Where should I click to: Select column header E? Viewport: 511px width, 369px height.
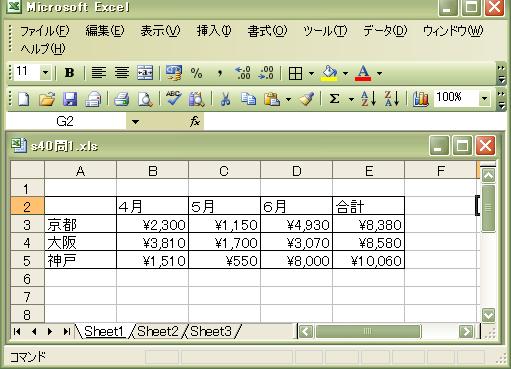(368, 171)
